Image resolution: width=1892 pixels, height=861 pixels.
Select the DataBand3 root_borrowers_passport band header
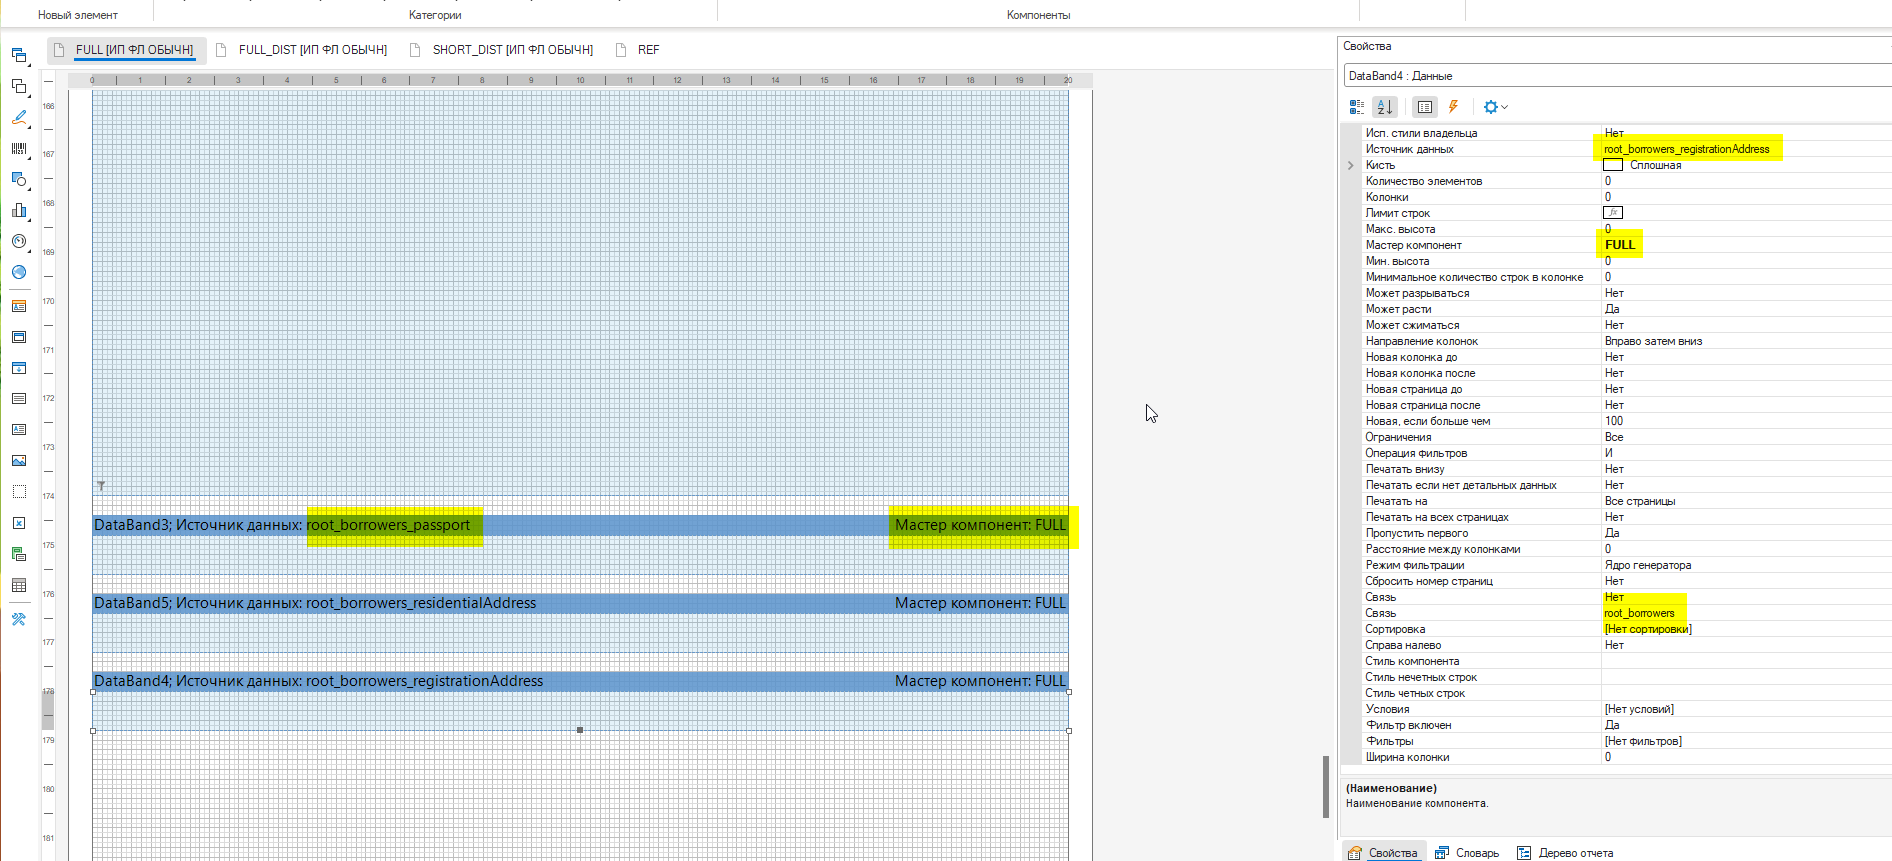tap(580, 525)
